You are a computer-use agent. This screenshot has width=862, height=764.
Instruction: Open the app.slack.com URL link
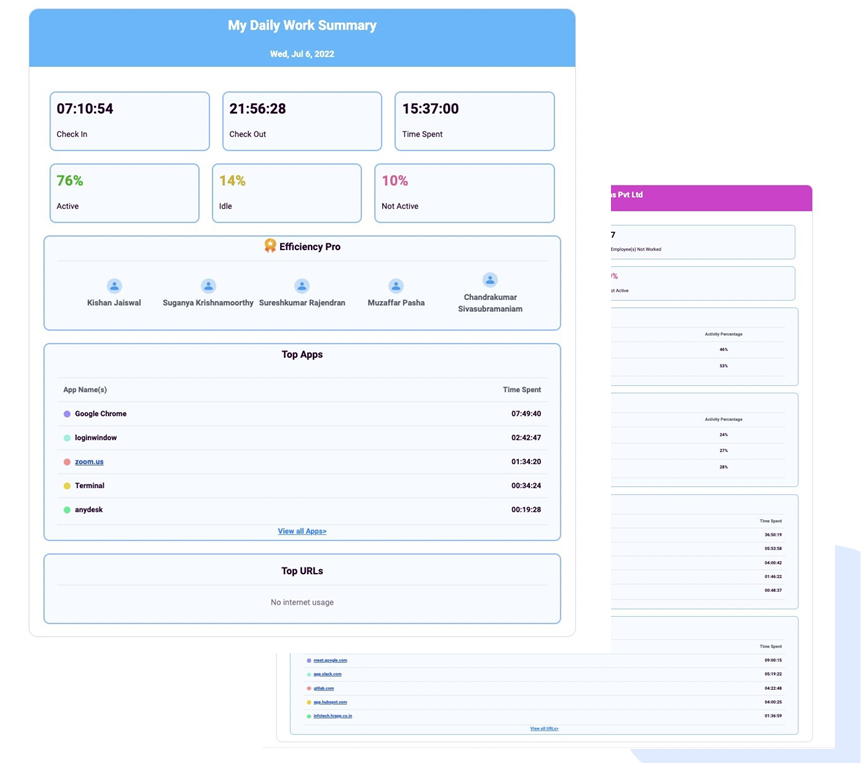[329, 674]
